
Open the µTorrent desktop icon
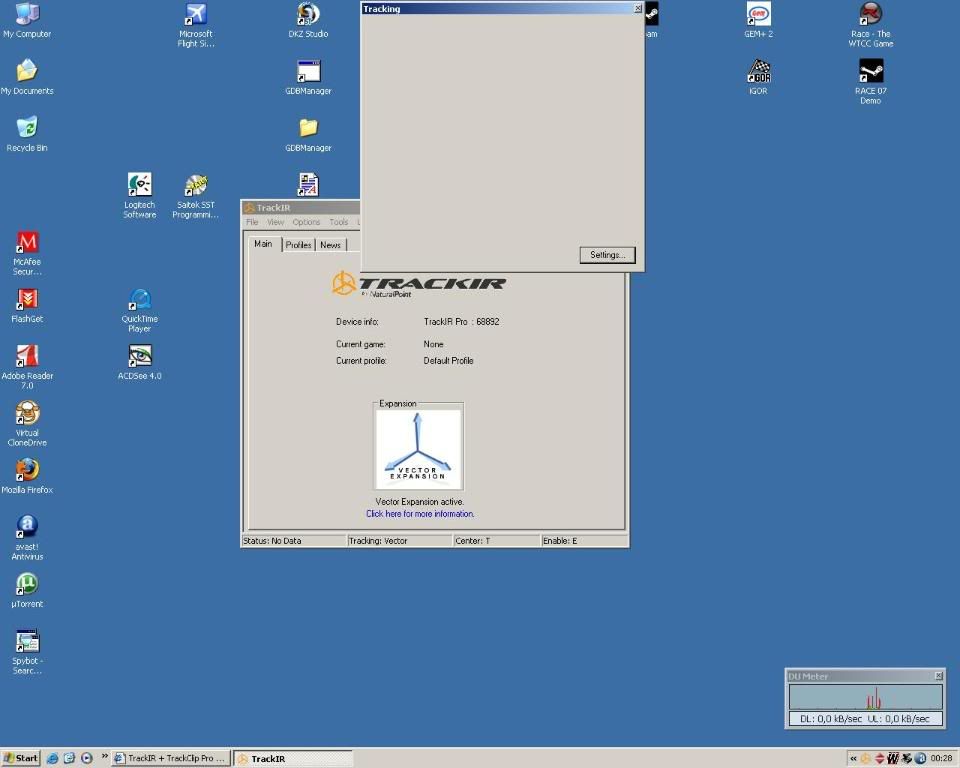(27, 585)
